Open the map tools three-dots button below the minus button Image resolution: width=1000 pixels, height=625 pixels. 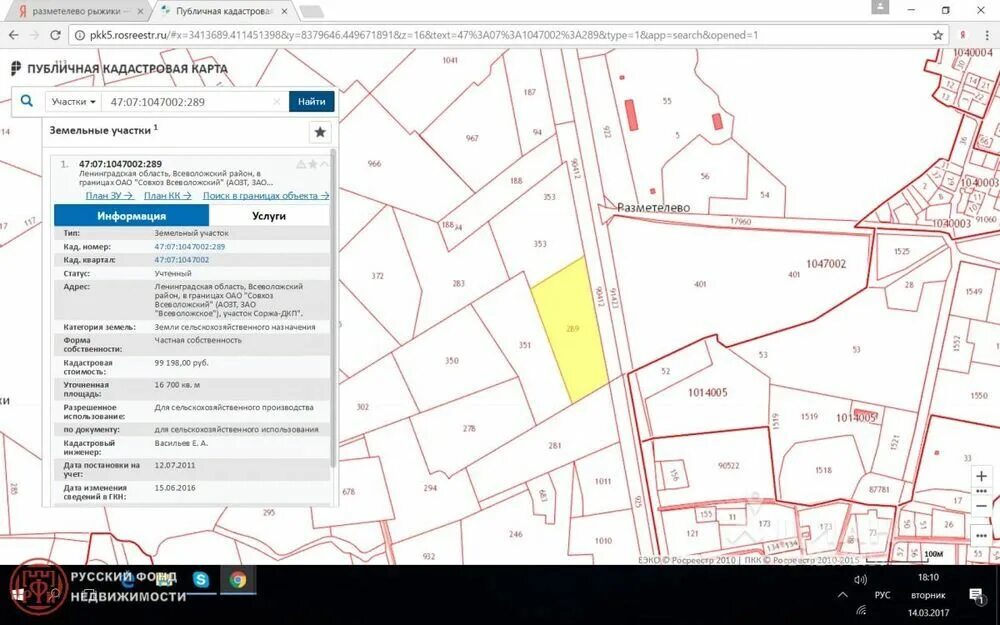(982, 535)
